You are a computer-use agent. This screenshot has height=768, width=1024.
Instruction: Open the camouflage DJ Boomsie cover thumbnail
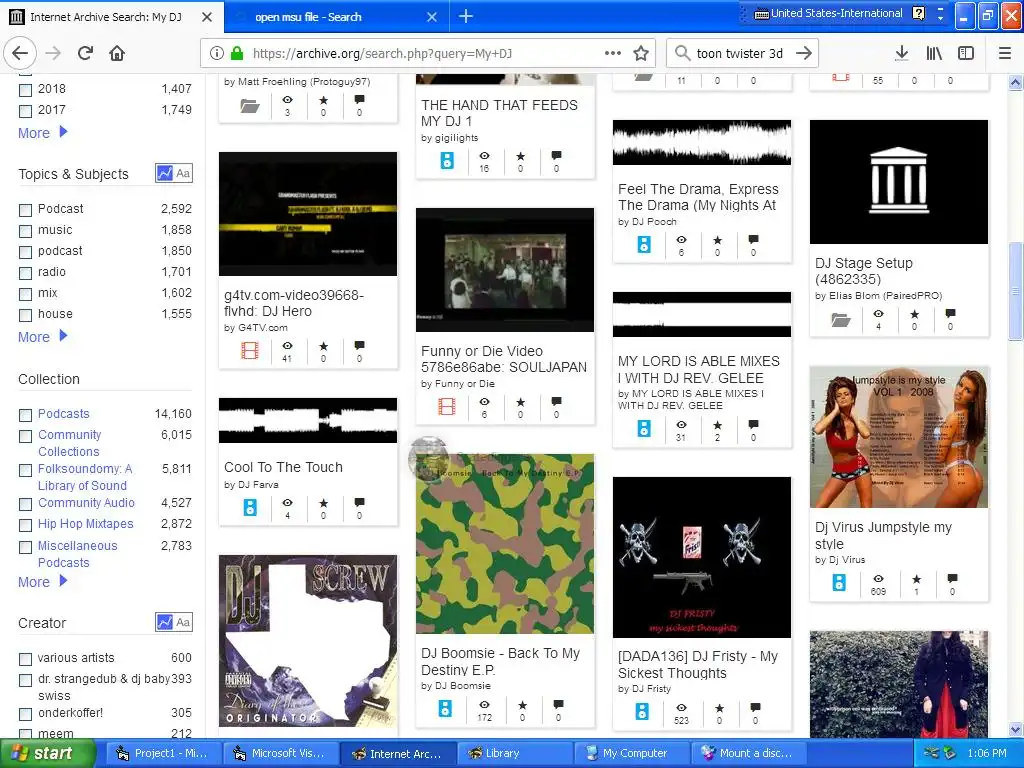click(505, 543)
